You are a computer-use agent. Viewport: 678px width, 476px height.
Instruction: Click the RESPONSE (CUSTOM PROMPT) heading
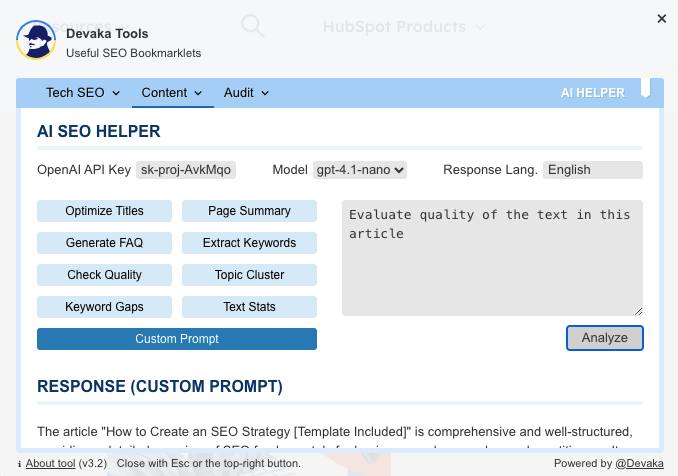click(x=160, y=387)
